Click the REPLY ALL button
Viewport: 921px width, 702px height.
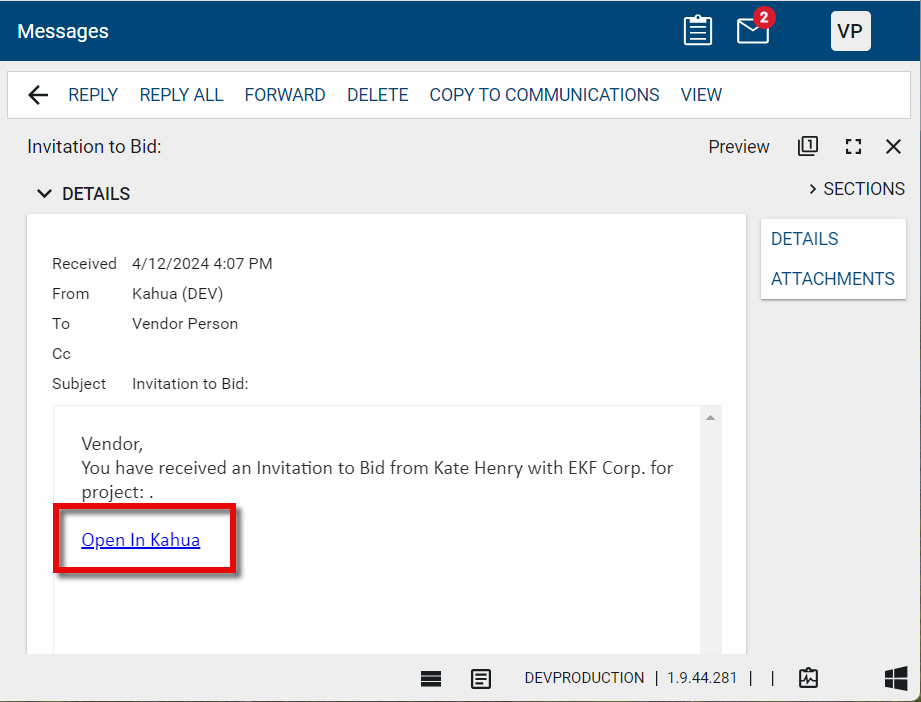(x=181, y=95)
